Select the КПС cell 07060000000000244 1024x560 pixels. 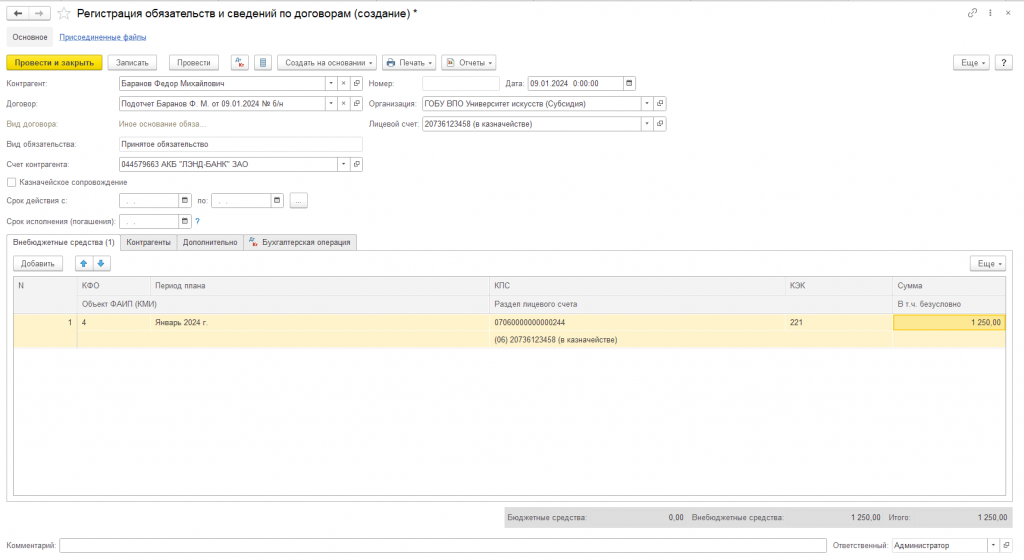(637, 322)
